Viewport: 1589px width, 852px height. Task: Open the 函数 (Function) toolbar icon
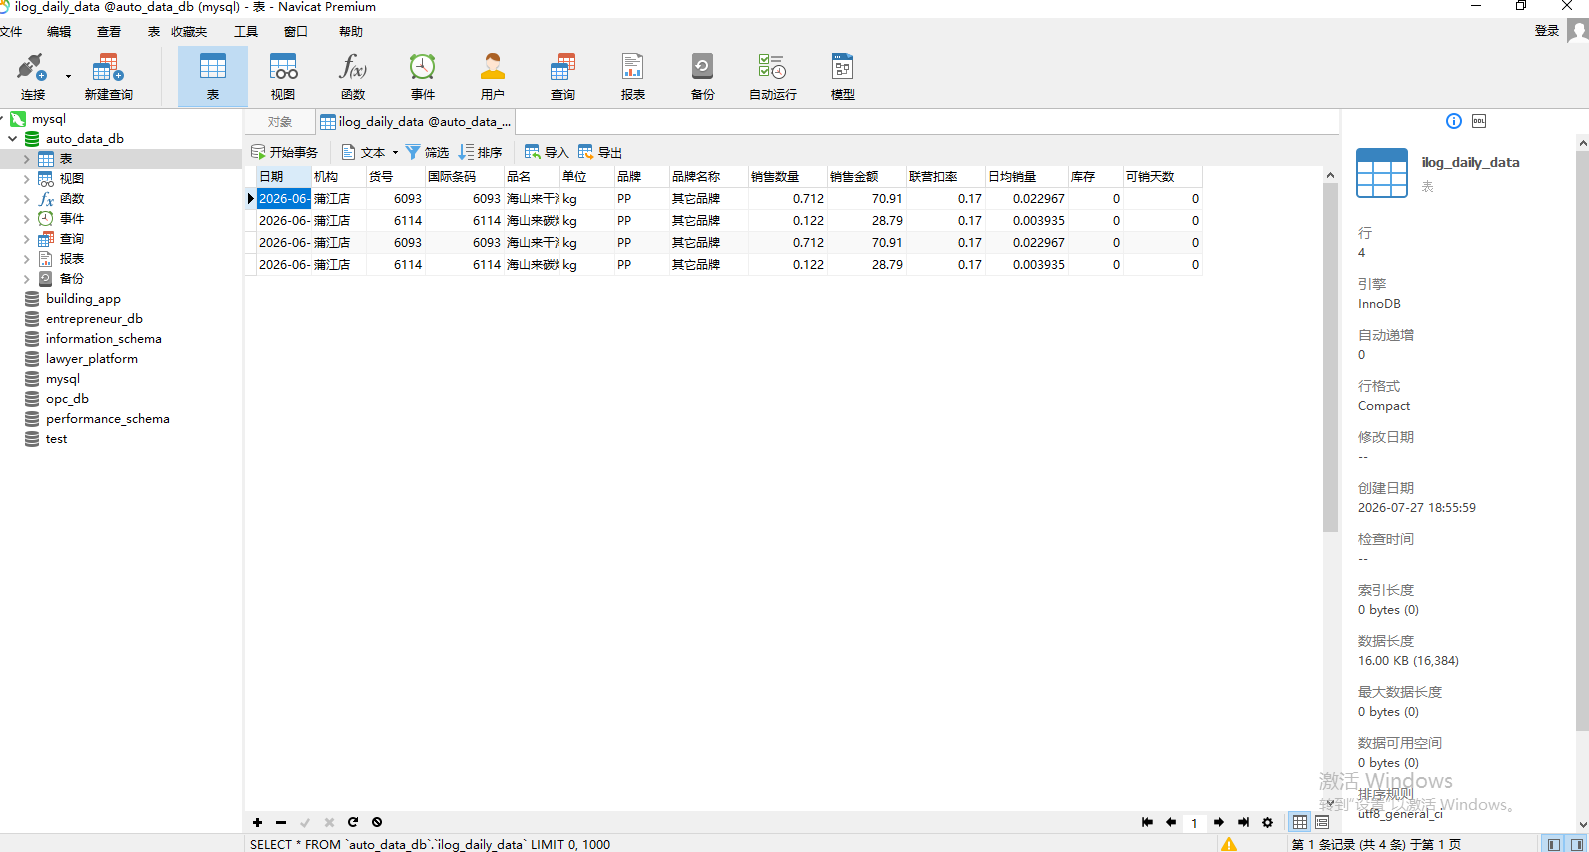[x=353, y=77]
